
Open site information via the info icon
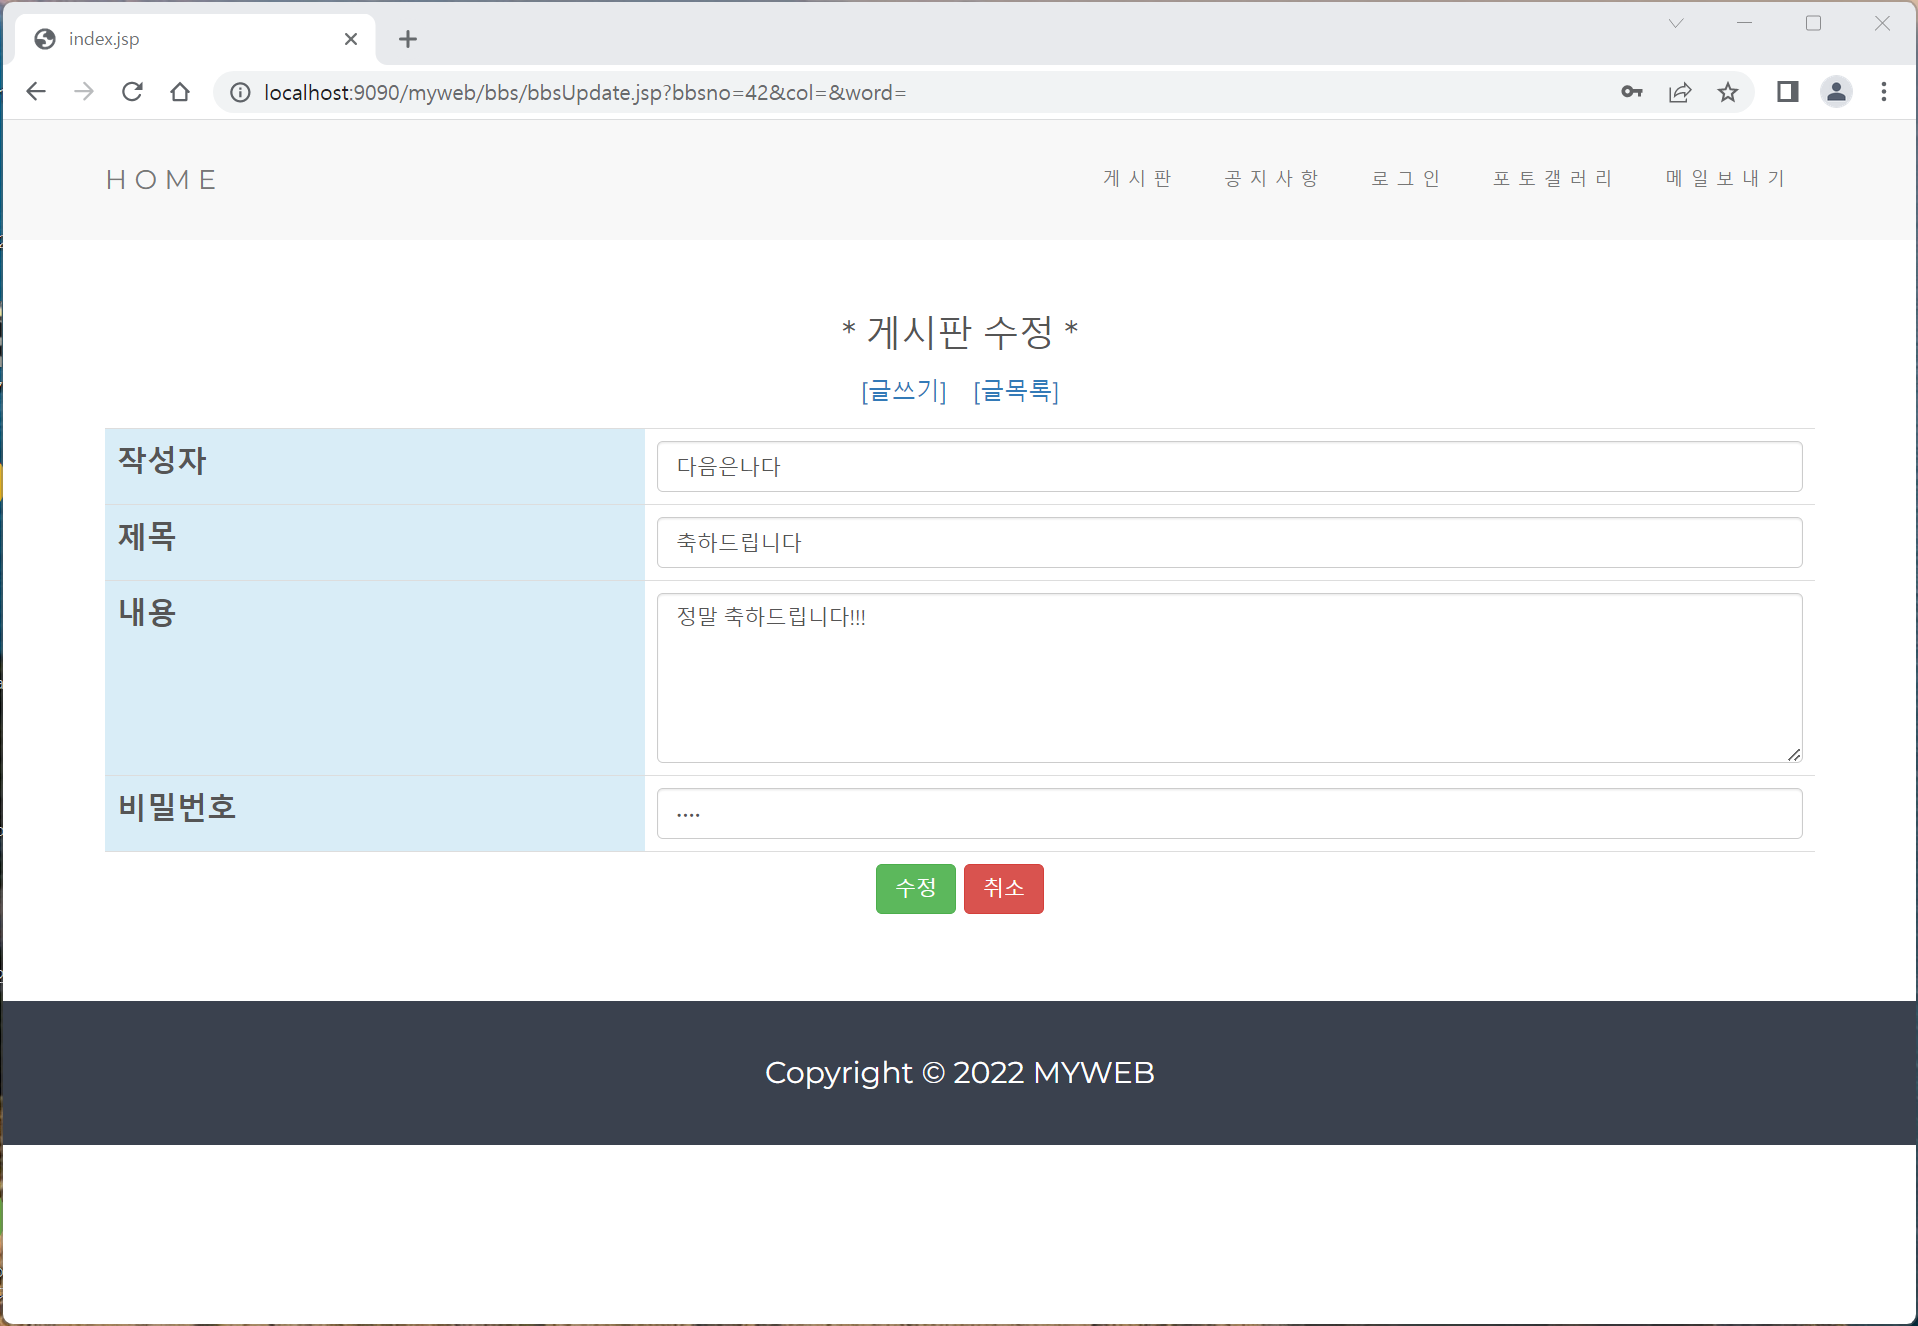[239, 92]
